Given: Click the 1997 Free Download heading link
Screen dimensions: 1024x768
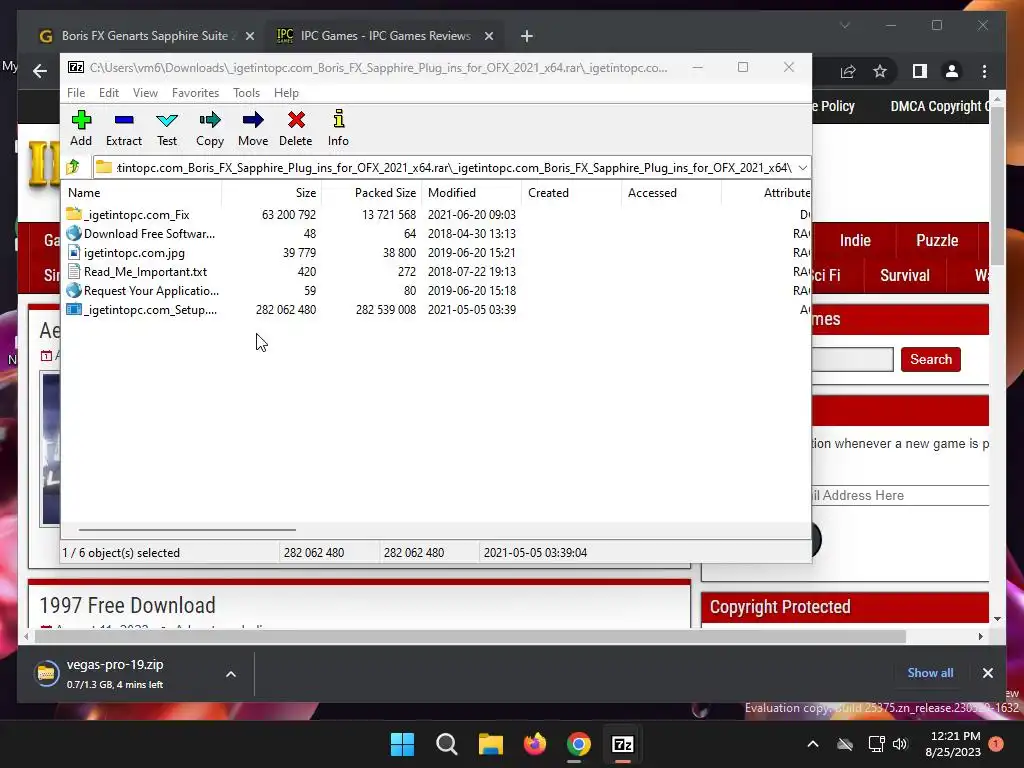Looking at the screenshot, I should [x=127, y=605].
